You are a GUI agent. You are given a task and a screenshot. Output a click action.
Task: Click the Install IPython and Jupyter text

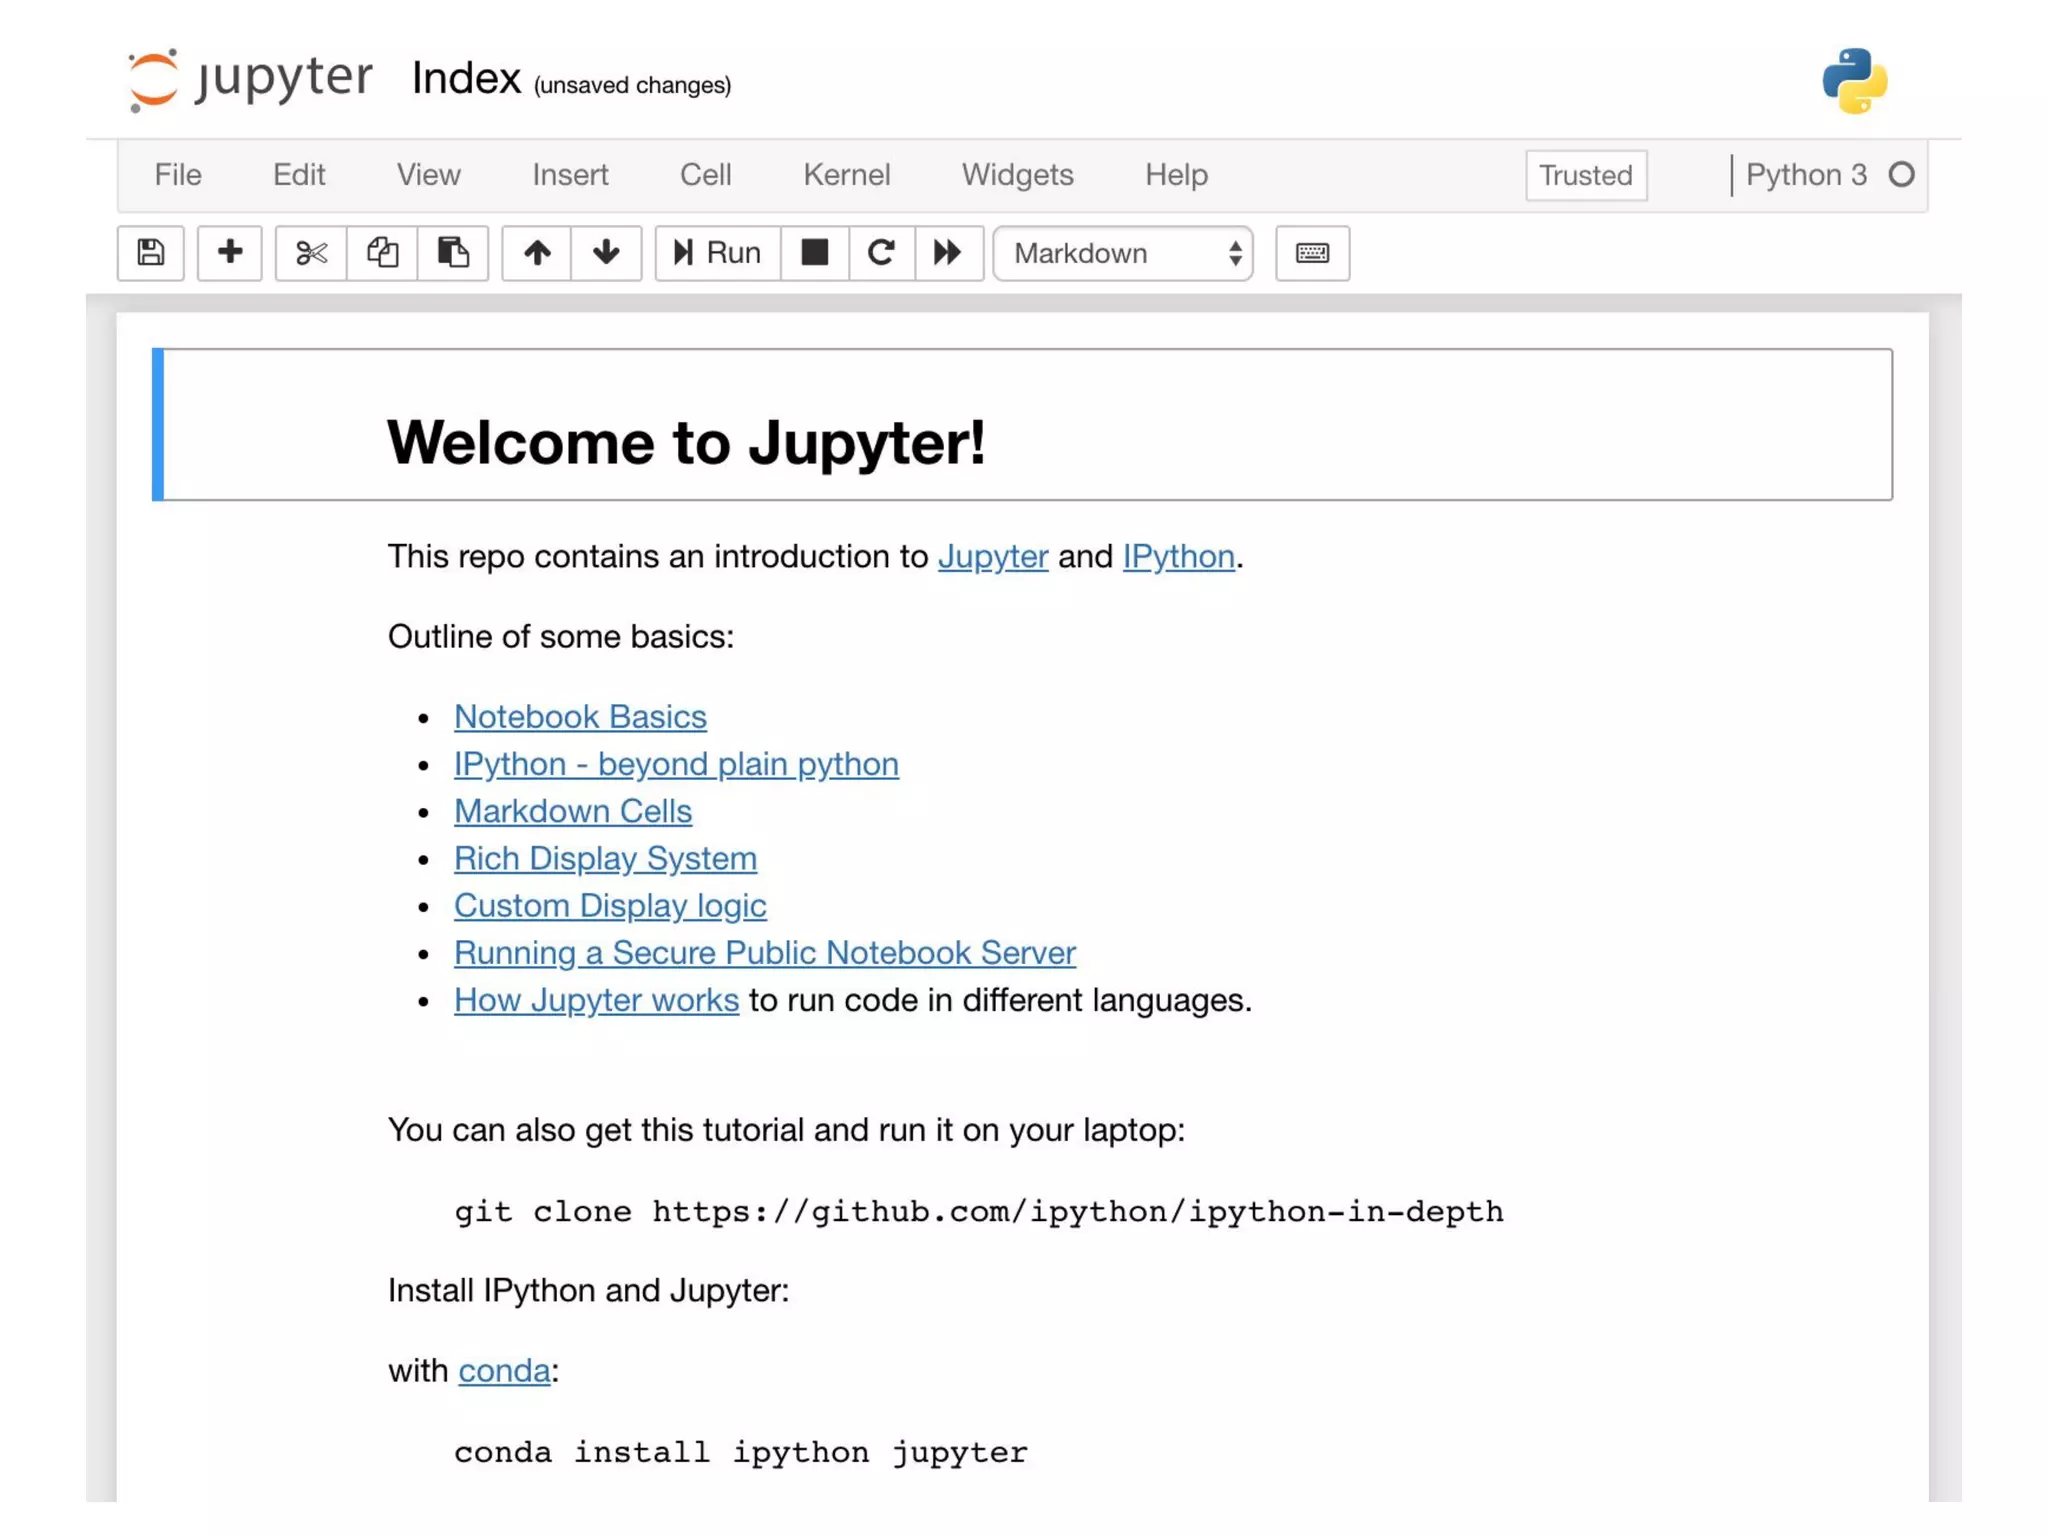tap(589, 1291)
